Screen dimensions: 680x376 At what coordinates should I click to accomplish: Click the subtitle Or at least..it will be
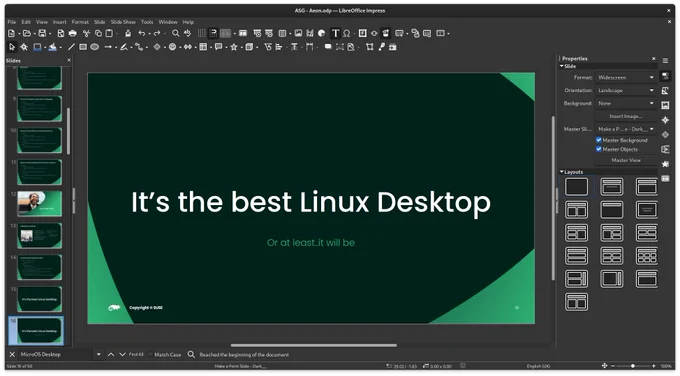click(x=311, y=243)
